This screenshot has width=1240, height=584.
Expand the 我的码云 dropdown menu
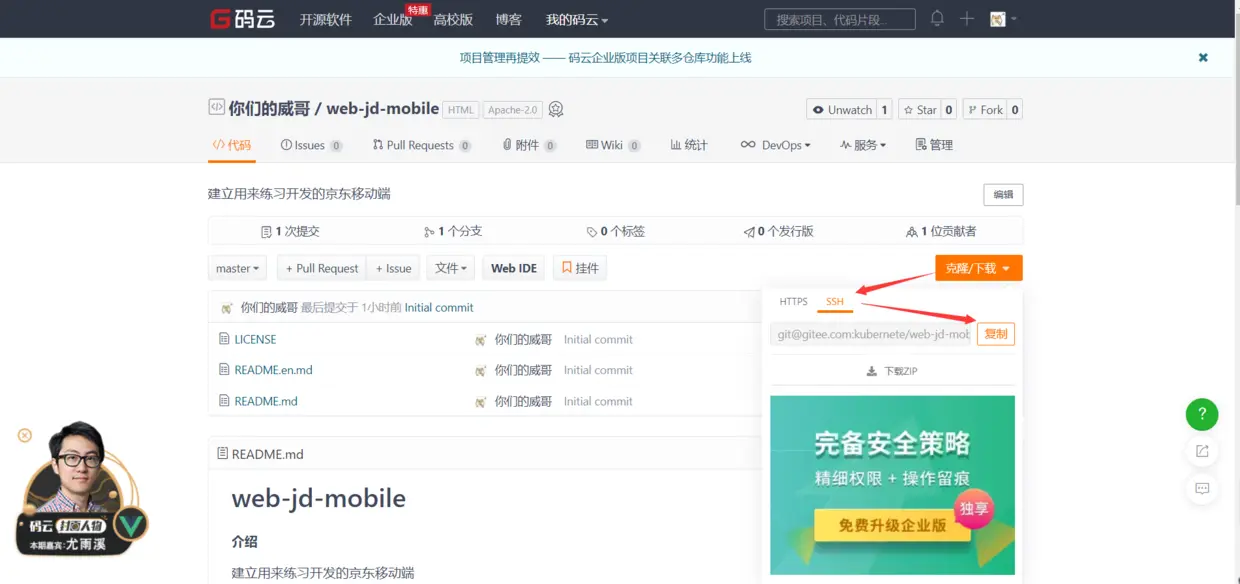pos(577,19)
